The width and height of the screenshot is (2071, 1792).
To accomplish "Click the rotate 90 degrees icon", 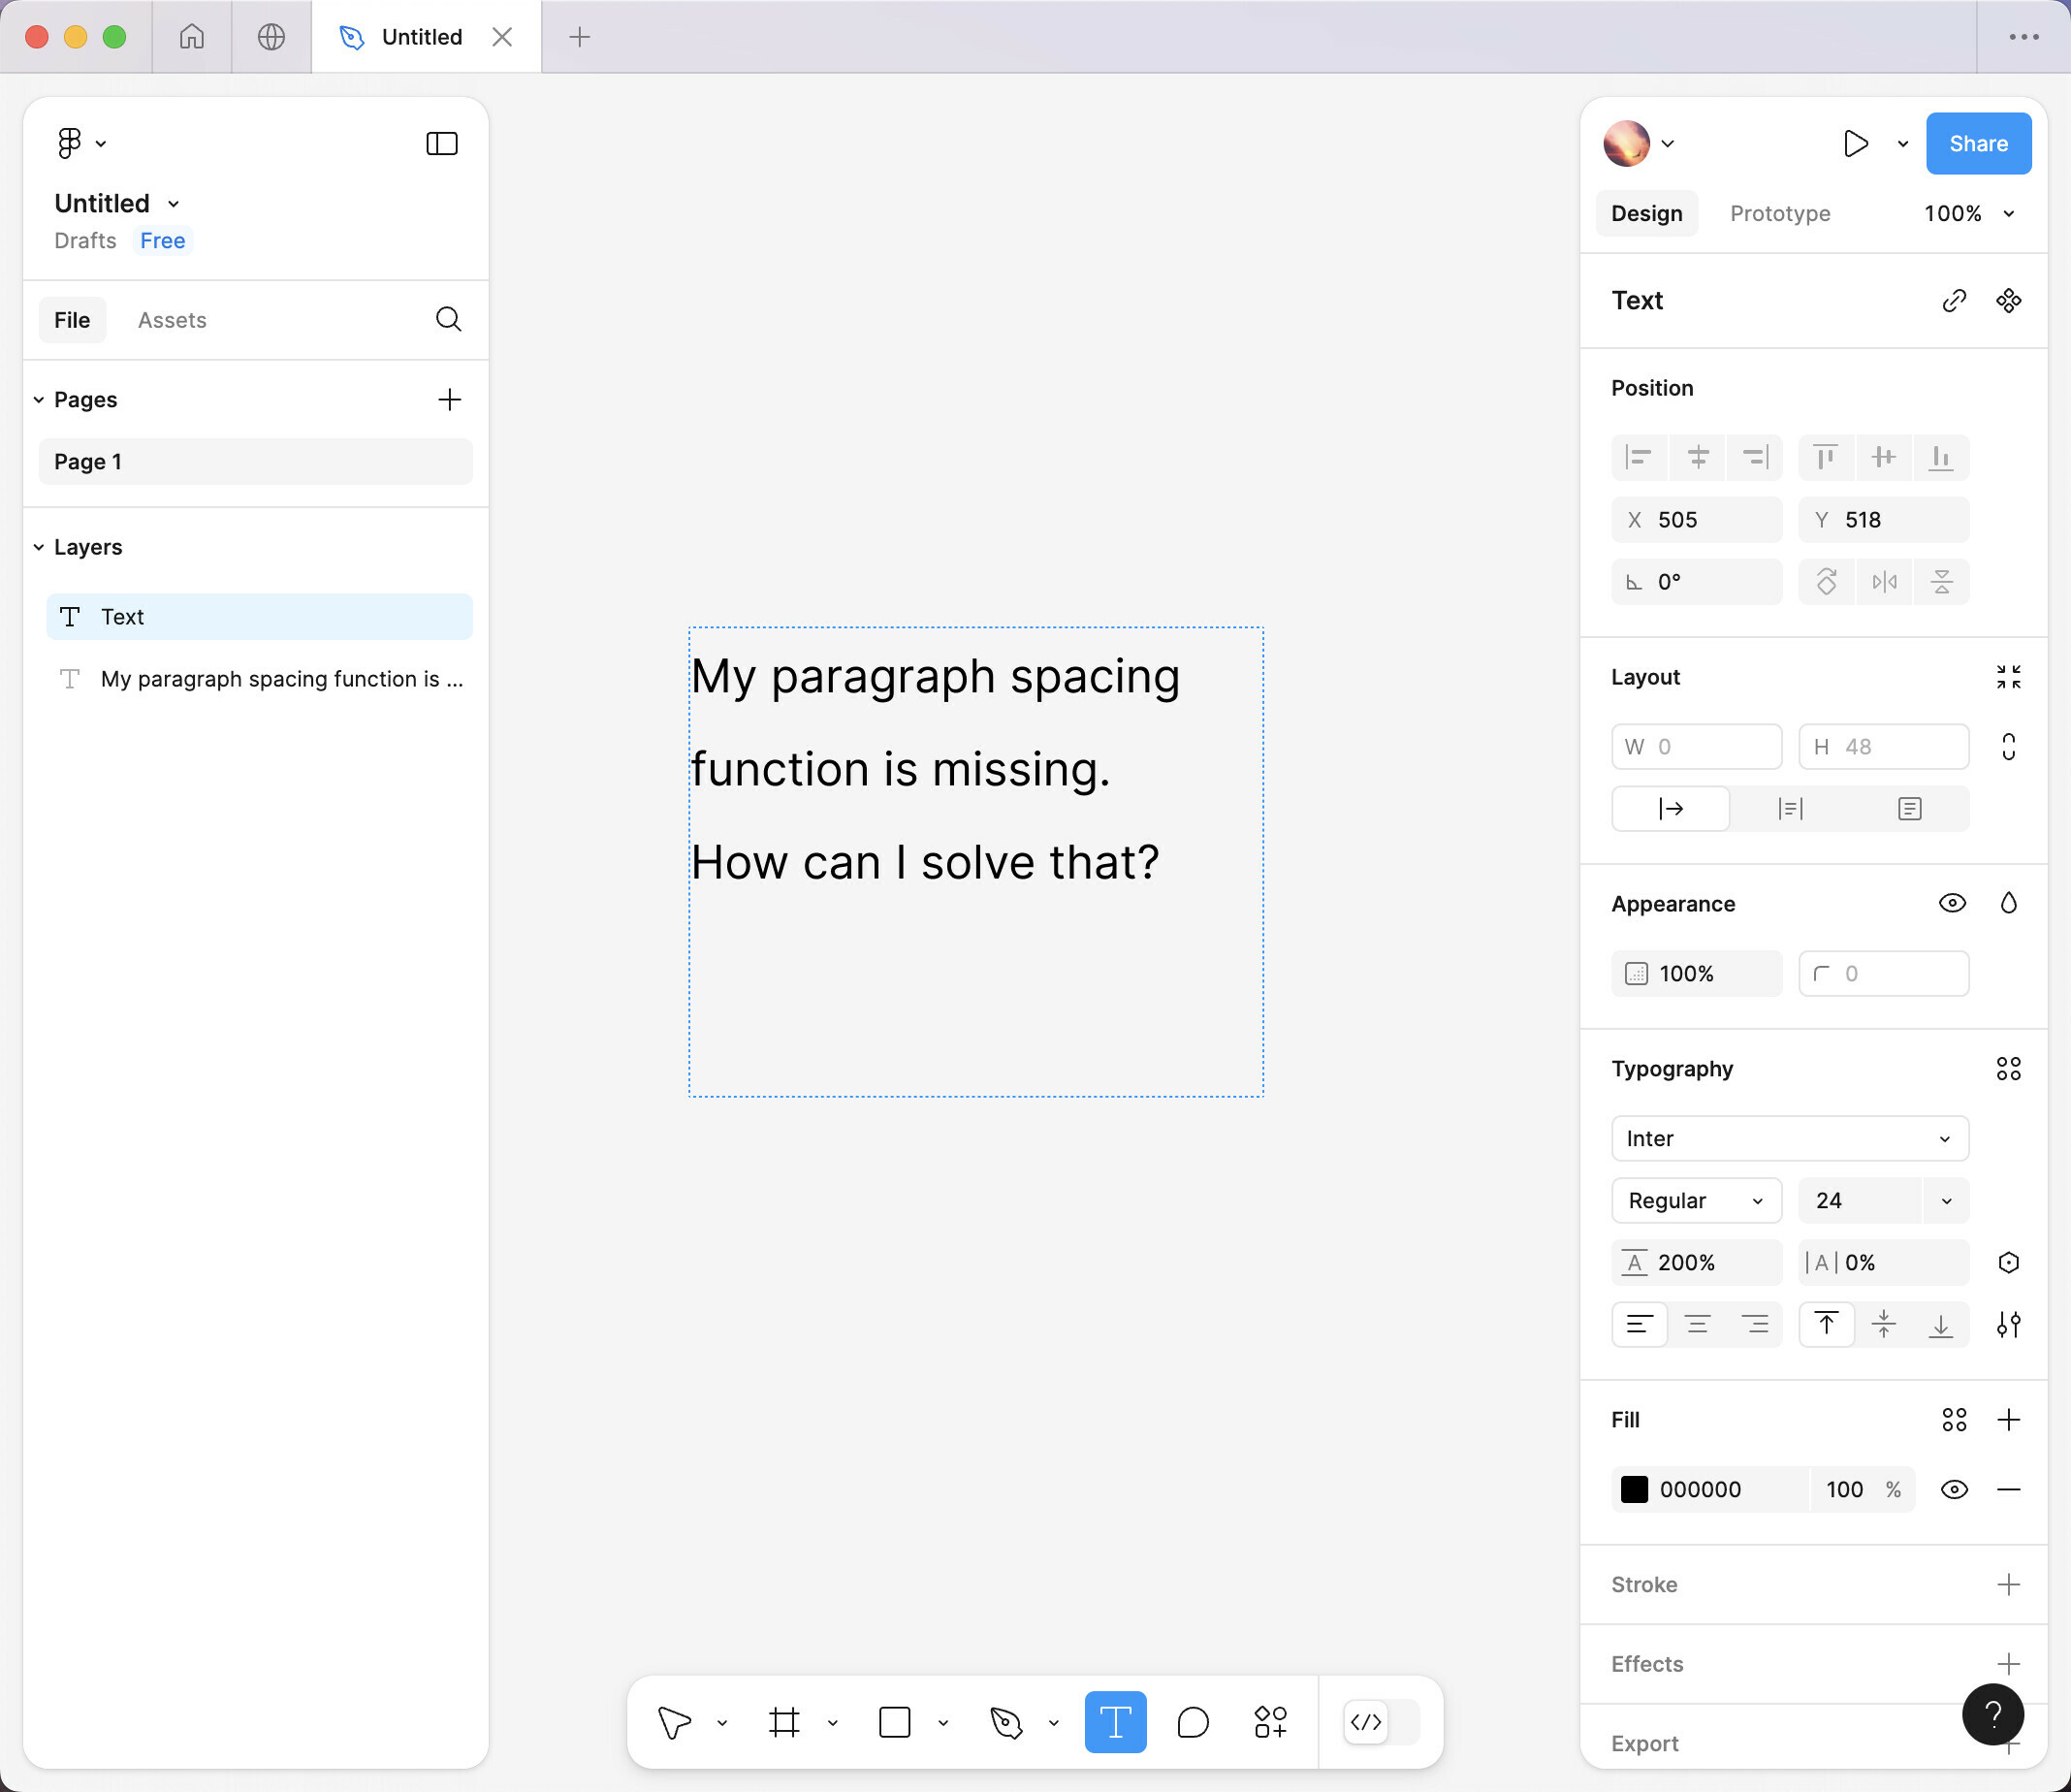I will (x=1826, y=581).
